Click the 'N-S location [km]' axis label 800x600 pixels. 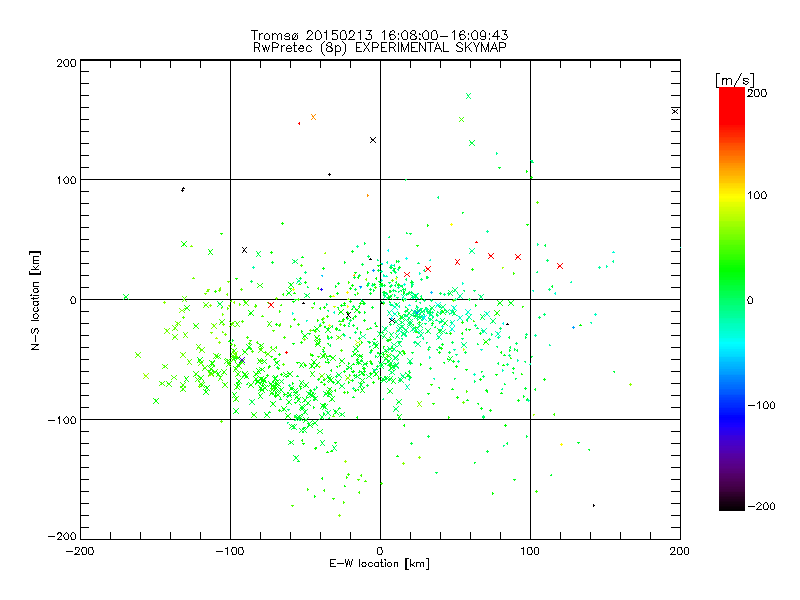click(x=35, y=301)
